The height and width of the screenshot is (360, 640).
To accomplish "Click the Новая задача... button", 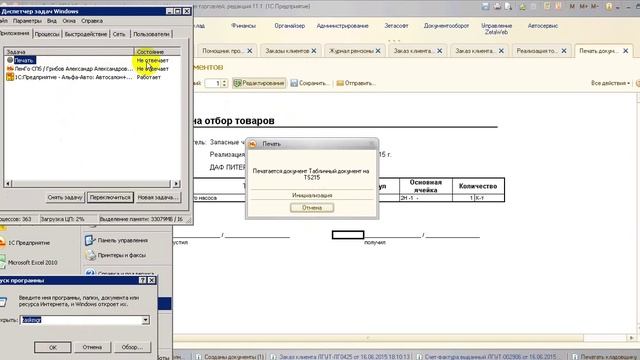I will (x=158, y=198).
